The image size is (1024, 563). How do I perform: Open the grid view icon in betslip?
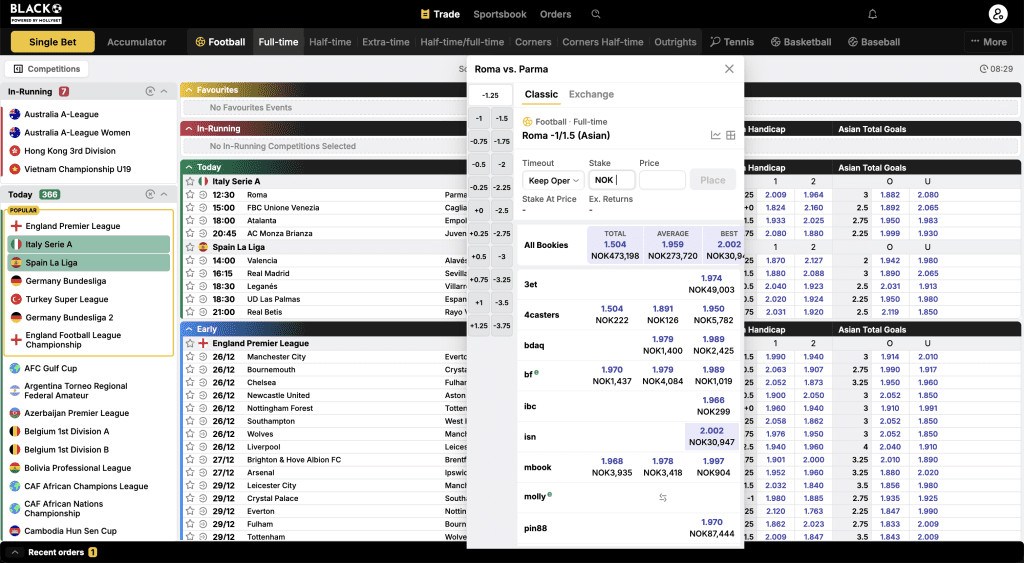coord(731,135)
